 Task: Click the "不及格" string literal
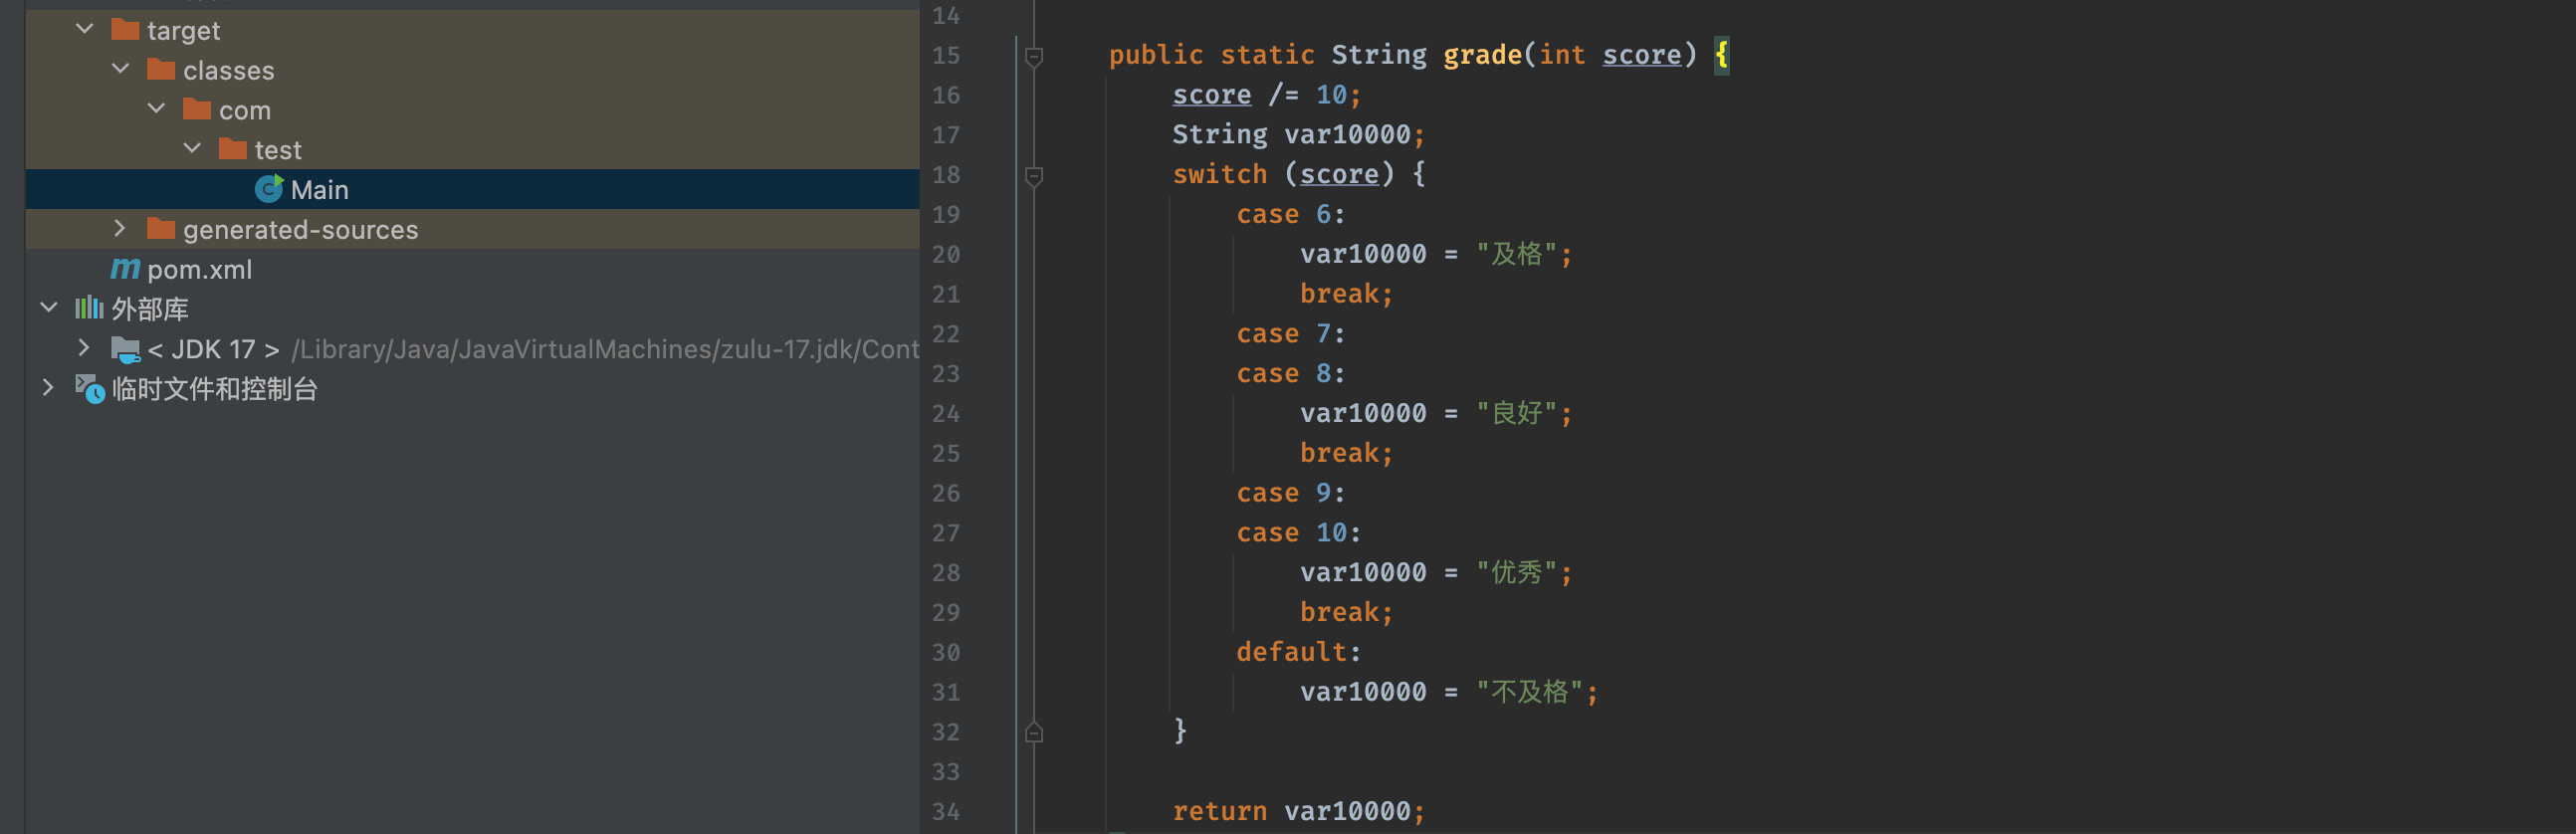(x=1529, y=691)
